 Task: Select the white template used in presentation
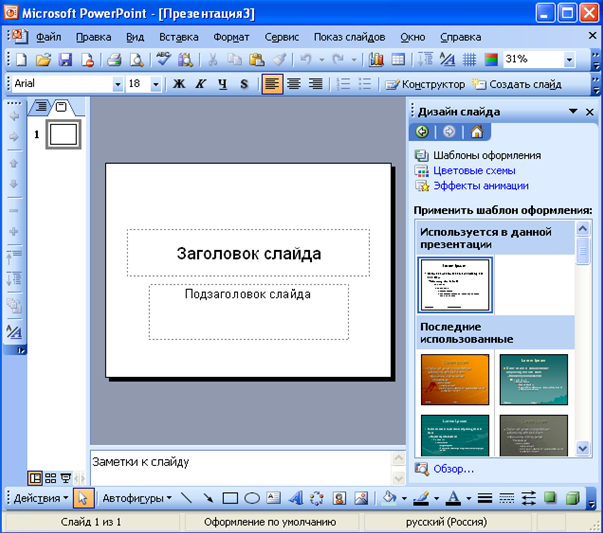[x=455, y=285]
